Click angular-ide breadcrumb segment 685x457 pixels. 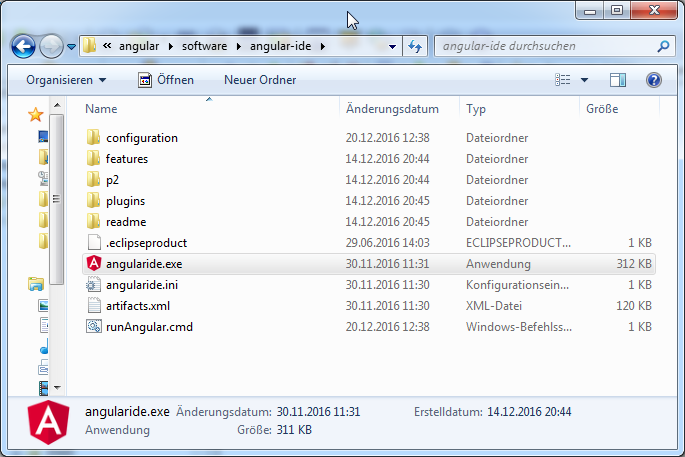[280, 46]
